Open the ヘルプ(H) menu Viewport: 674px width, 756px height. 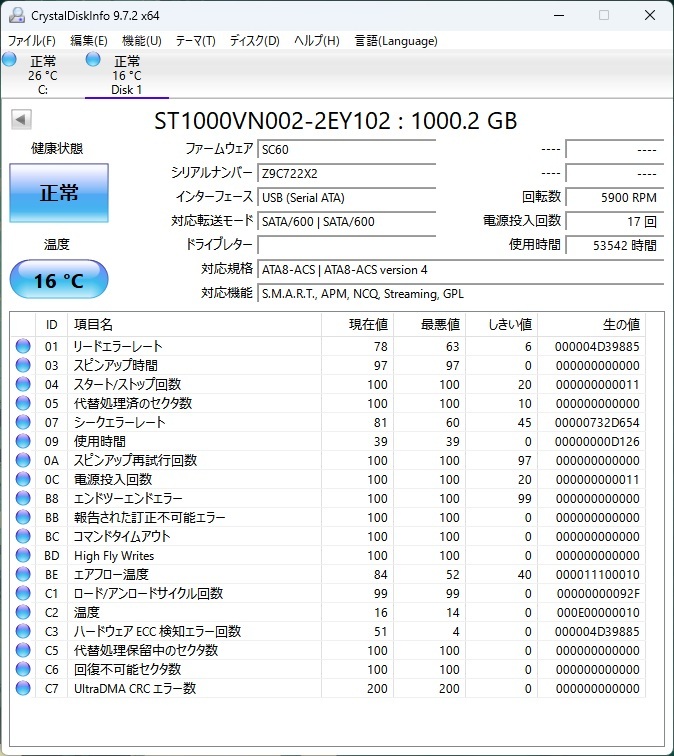click(317, 41)
